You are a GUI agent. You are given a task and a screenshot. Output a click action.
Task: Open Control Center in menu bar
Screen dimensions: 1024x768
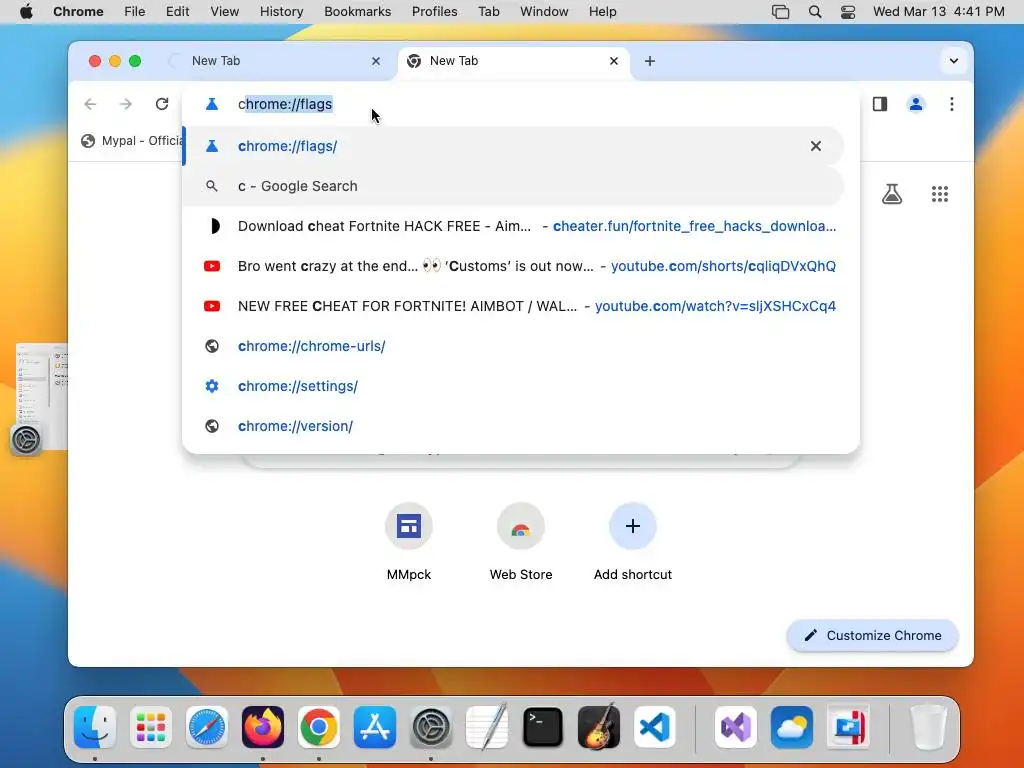point(848,11)
